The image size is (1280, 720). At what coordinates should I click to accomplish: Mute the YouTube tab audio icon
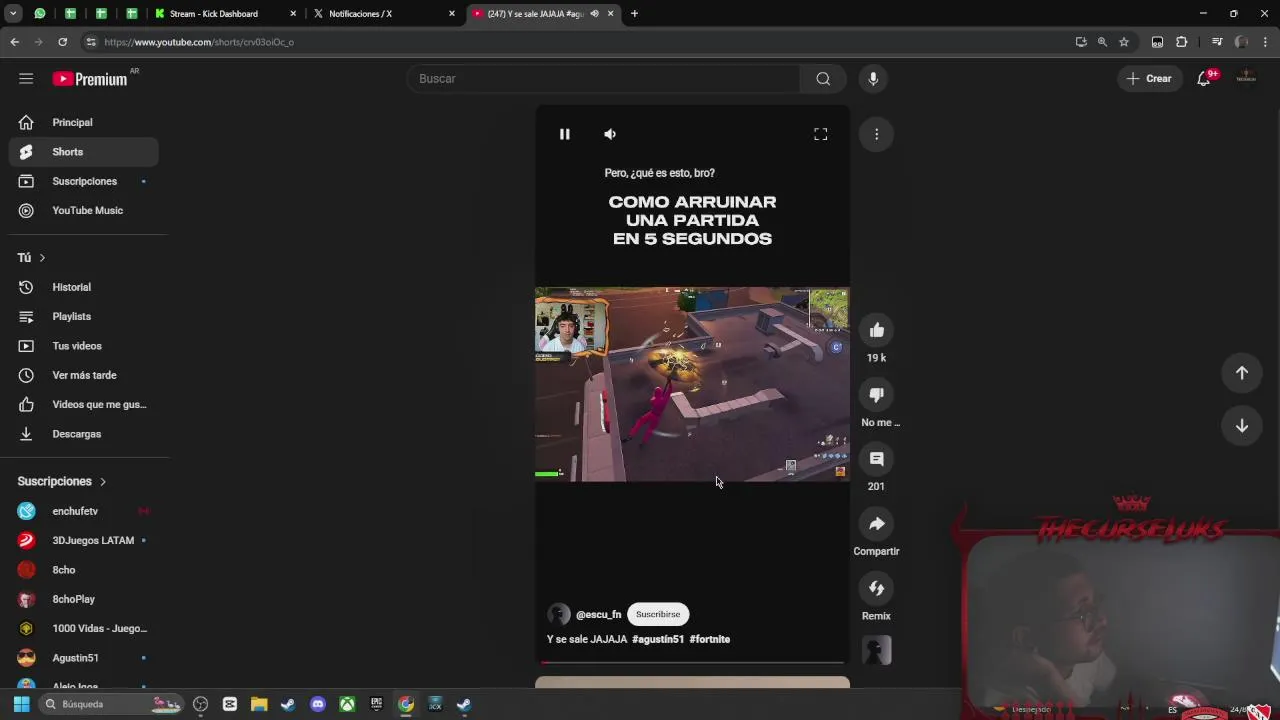(x=594, y=14)
